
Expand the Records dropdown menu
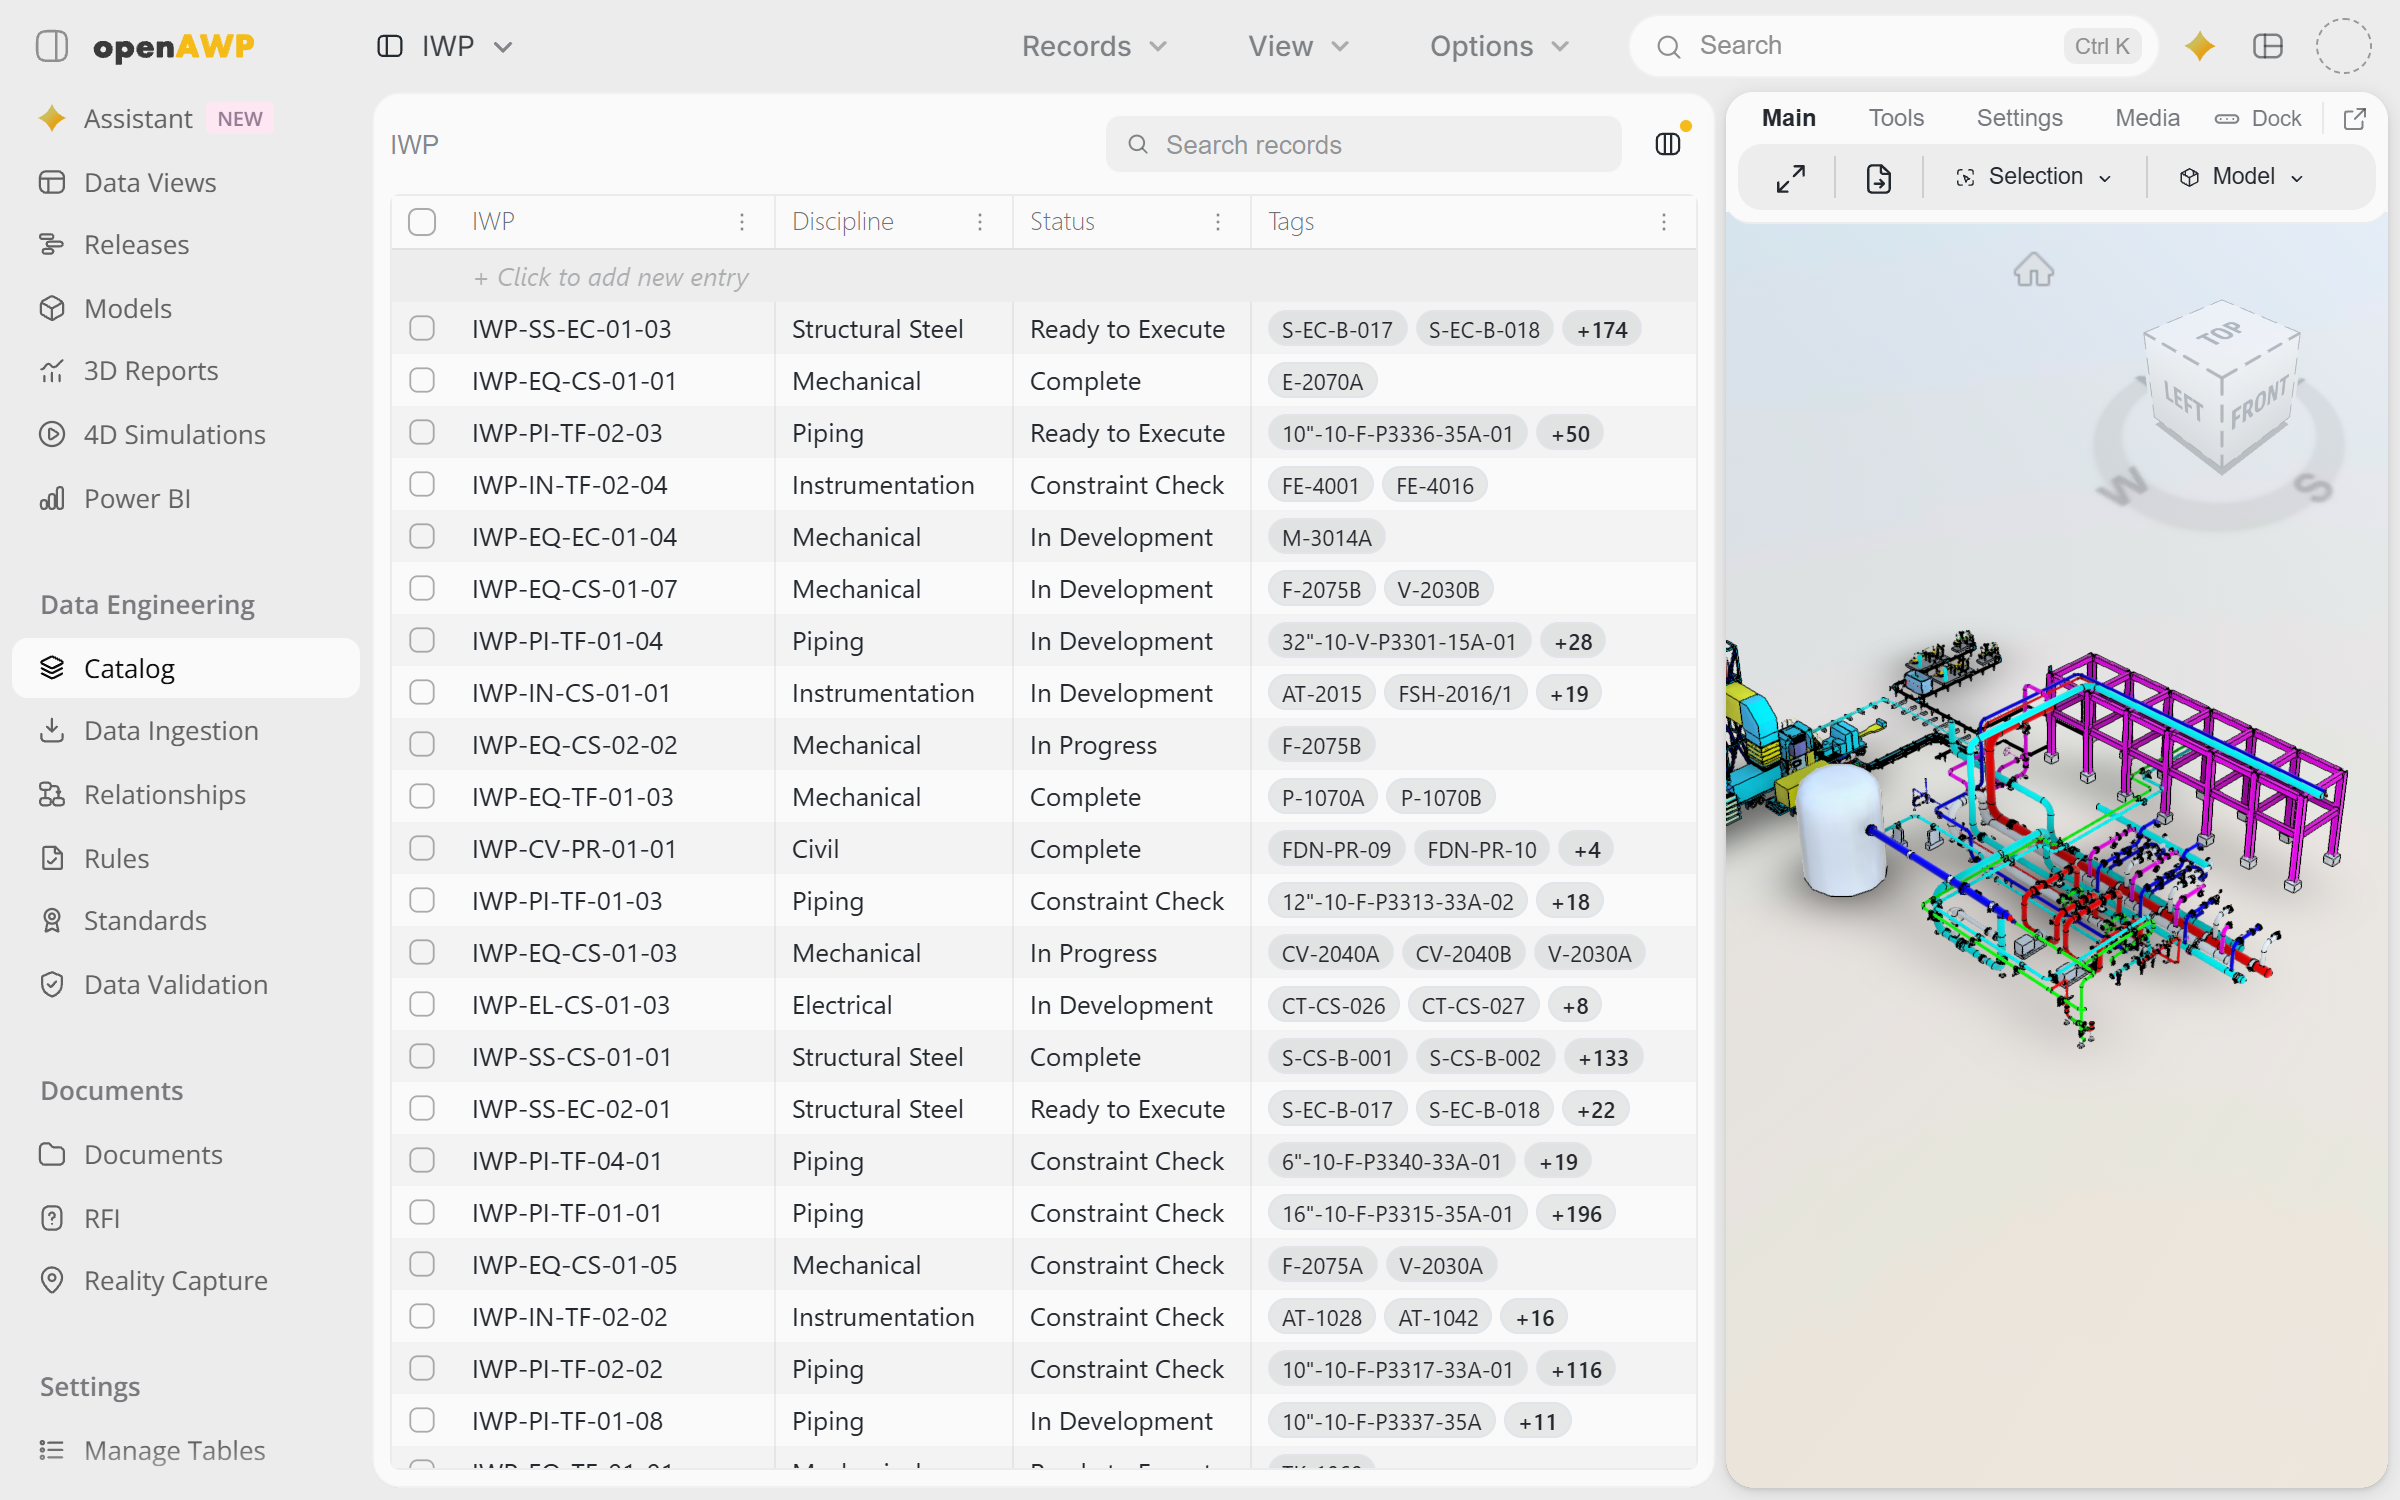click(1094, 46)
